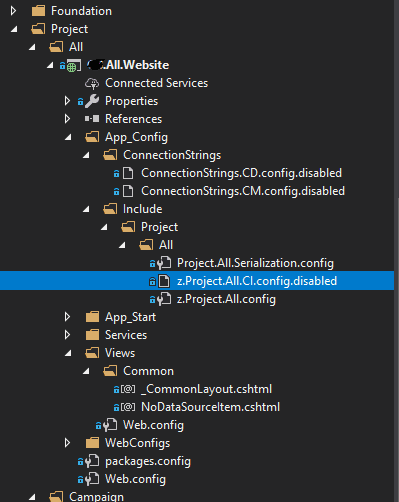Click the z.Project.All.config file icon

[164, 299]
